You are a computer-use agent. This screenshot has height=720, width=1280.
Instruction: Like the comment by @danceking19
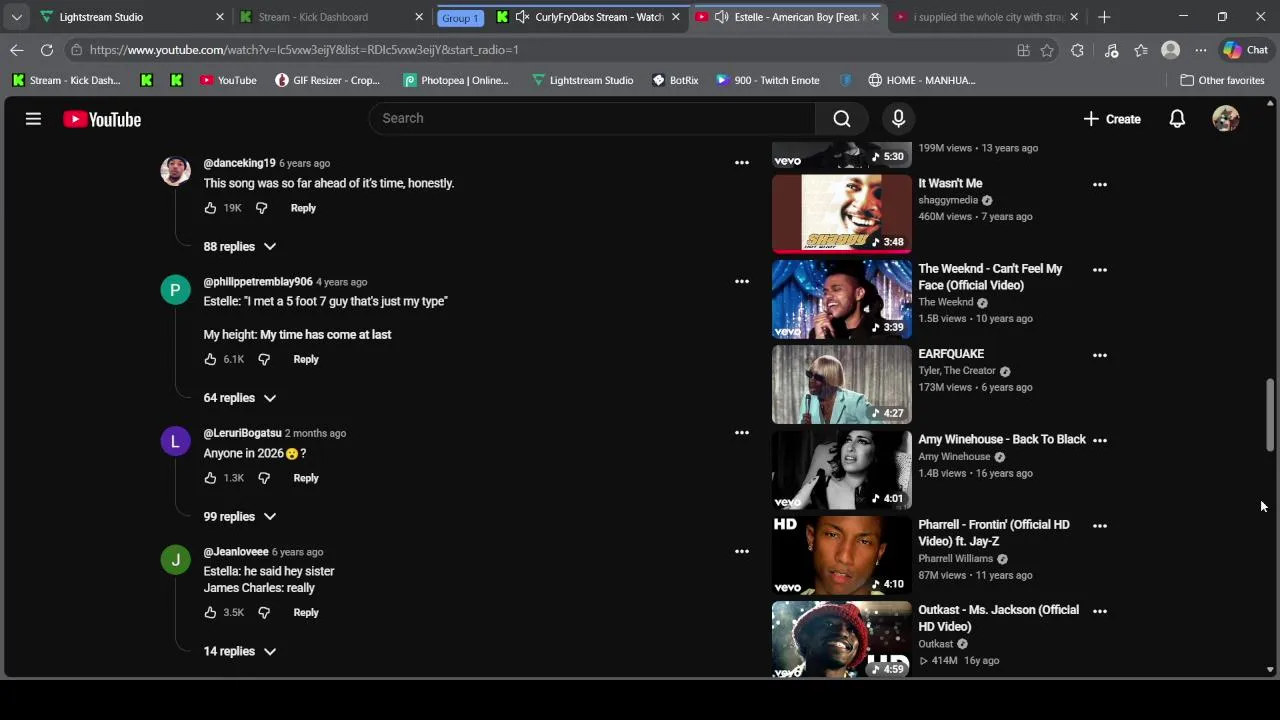(x=210, y=208)
